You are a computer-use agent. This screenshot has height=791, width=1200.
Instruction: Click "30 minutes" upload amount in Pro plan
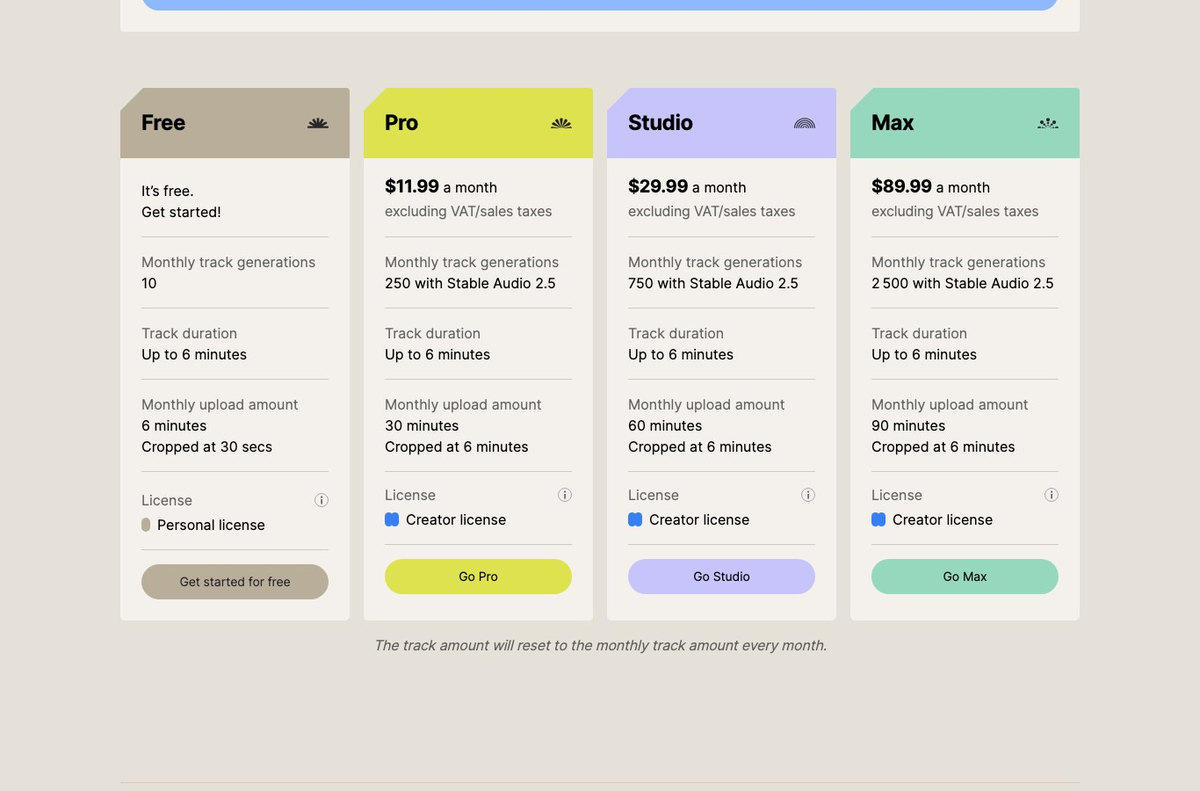click(x=422, y=426)
